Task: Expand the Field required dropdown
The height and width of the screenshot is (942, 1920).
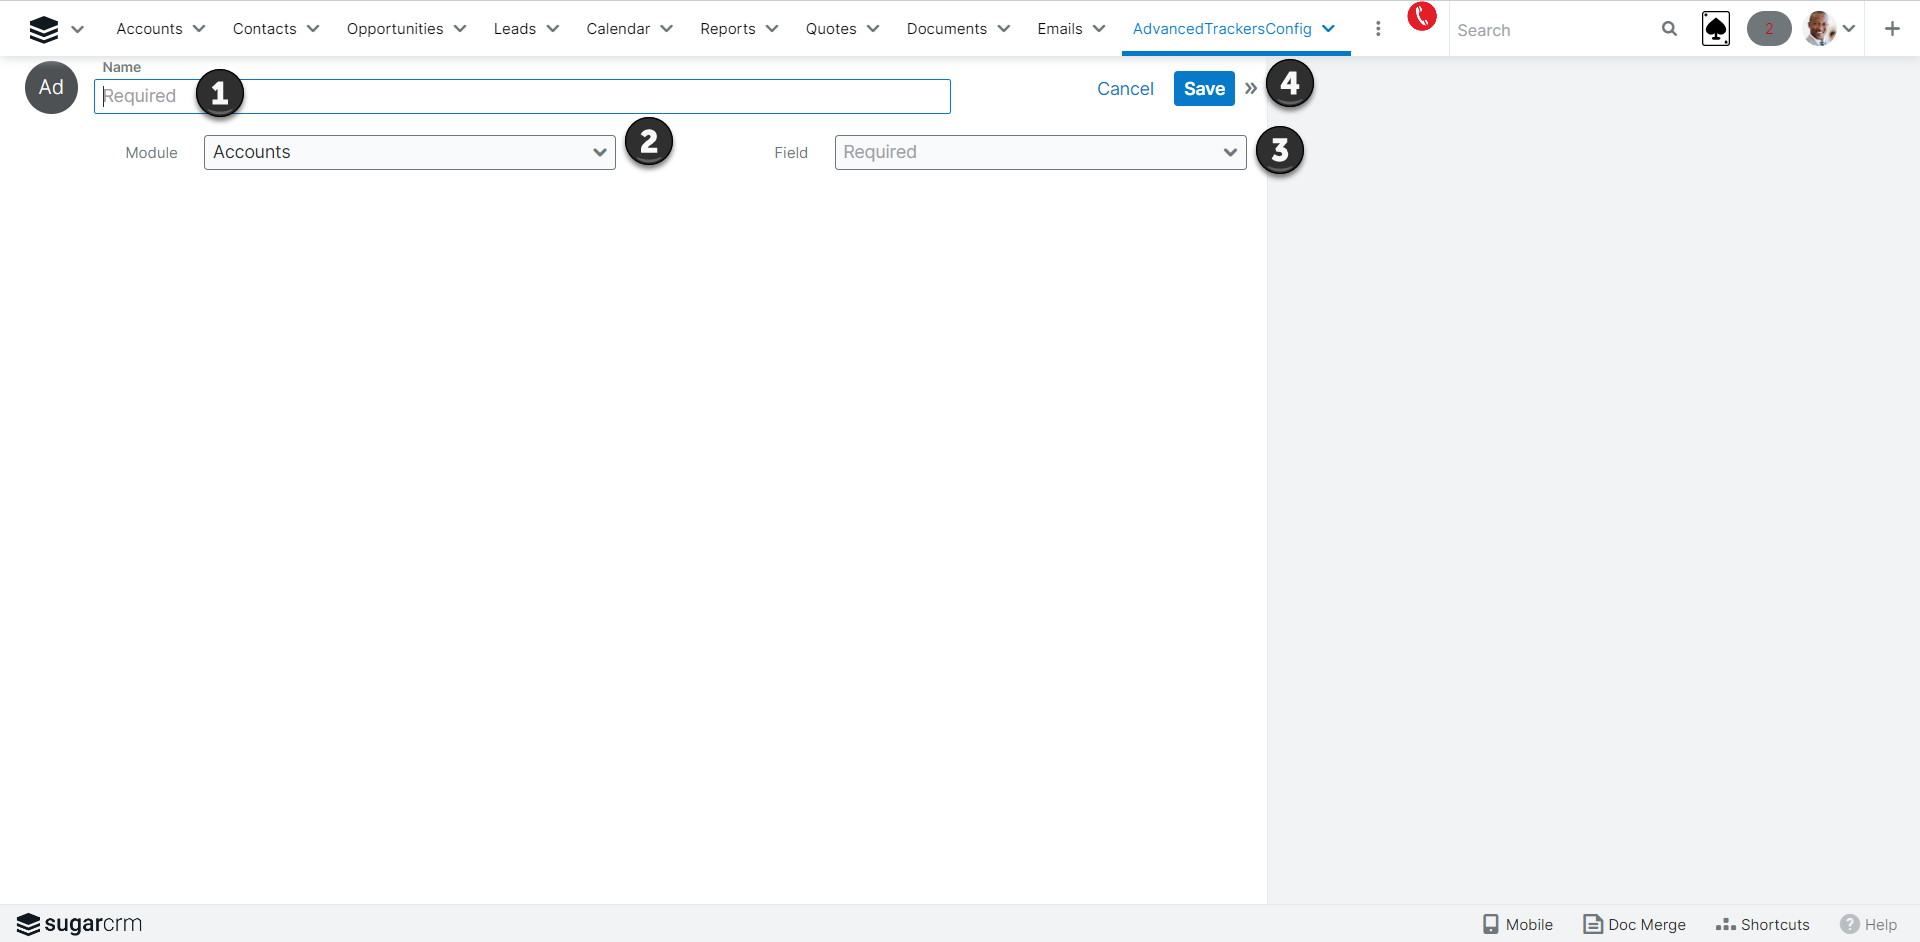Action: click(1040, 152)
